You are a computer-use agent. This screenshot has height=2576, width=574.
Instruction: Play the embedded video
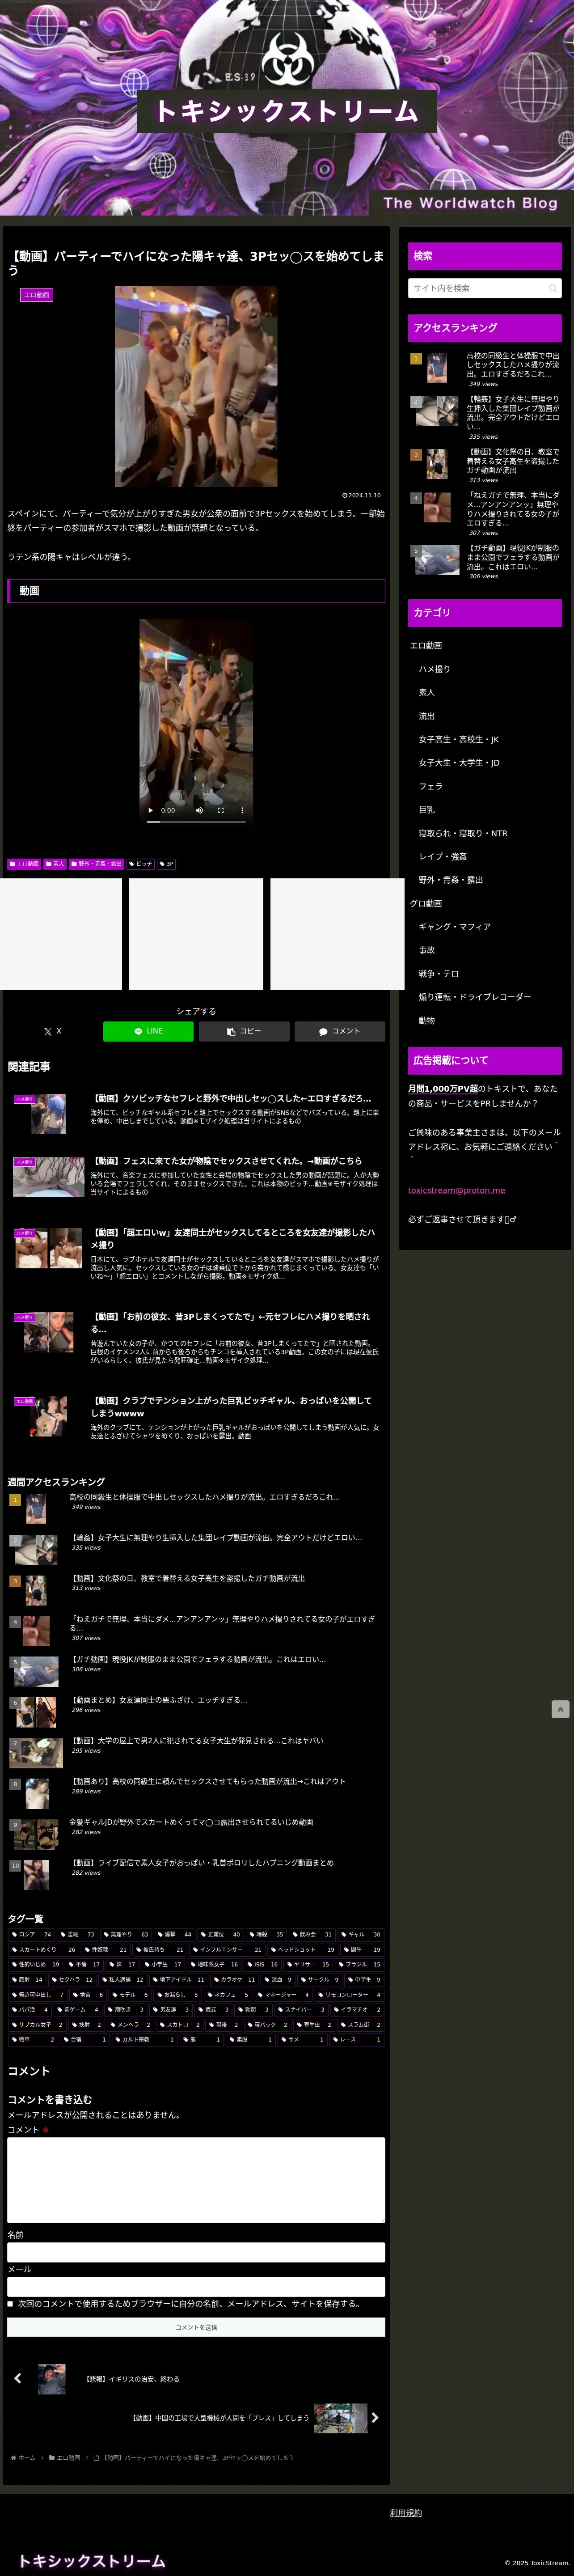151,810
